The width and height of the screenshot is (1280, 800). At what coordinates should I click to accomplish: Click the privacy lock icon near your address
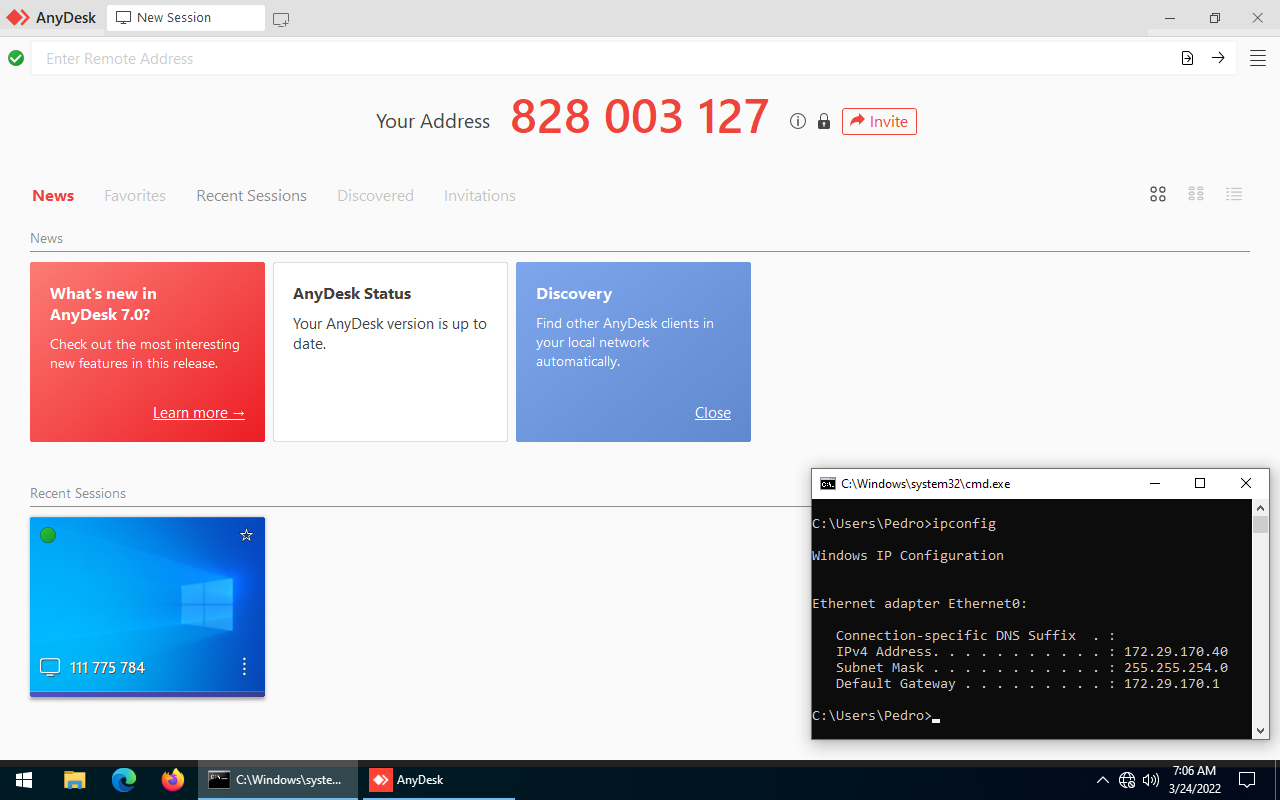click(823, 121)
